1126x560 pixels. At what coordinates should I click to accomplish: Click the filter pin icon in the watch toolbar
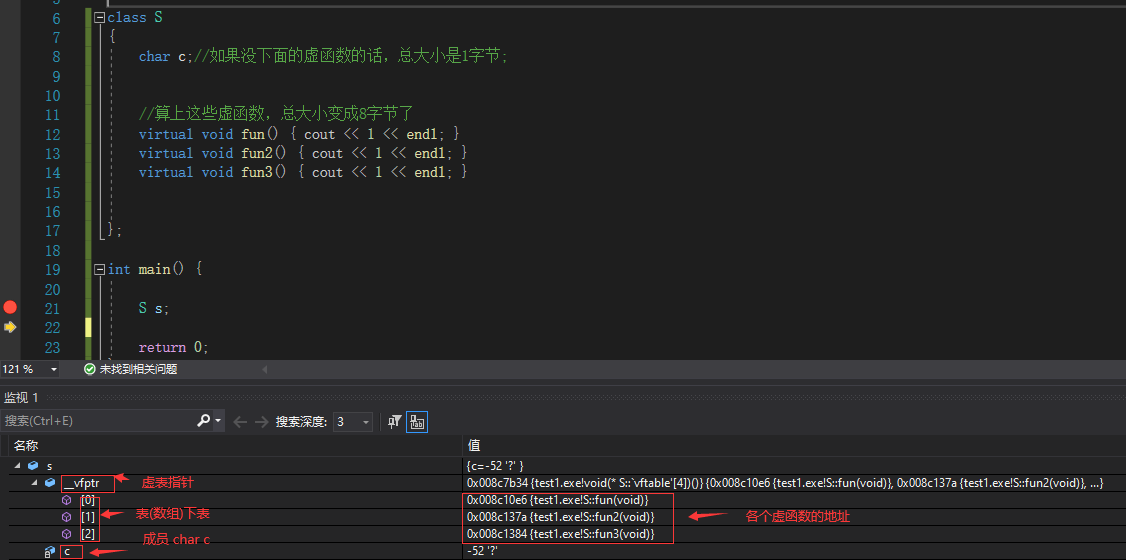(x=394, y=422)
